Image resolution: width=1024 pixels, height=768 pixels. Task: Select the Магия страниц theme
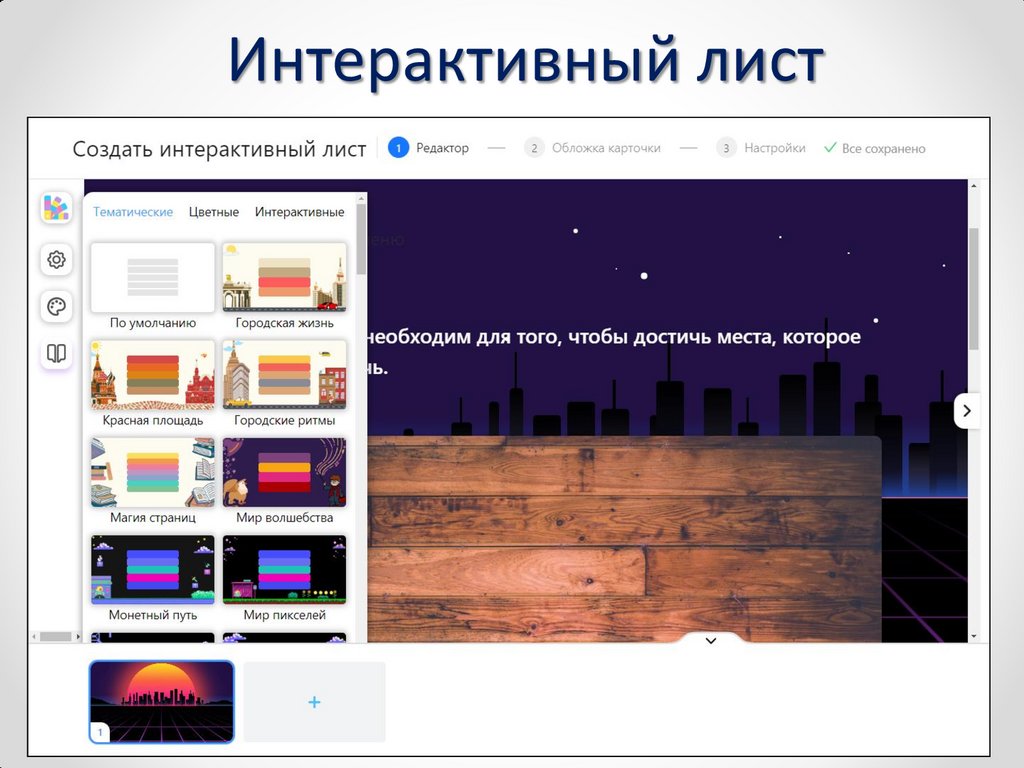click(x=153, y=481)
